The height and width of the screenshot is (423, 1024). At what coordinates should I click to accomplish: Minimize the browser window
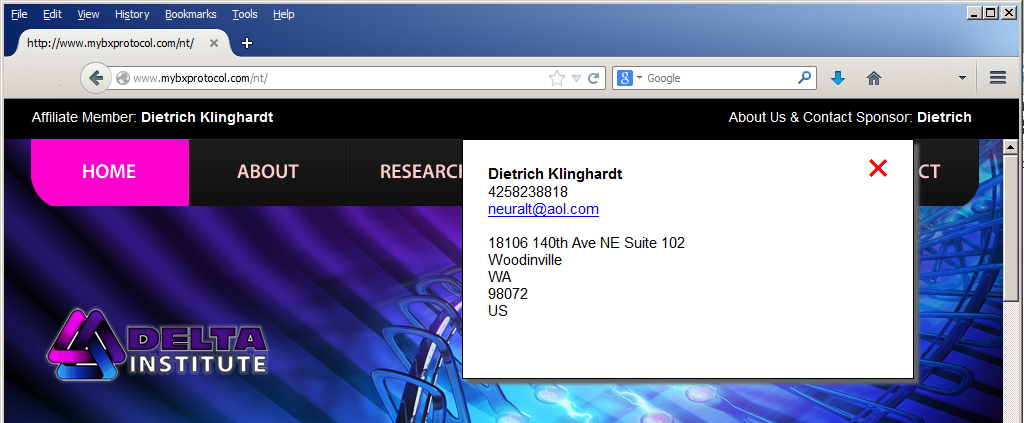coord(974,12)
